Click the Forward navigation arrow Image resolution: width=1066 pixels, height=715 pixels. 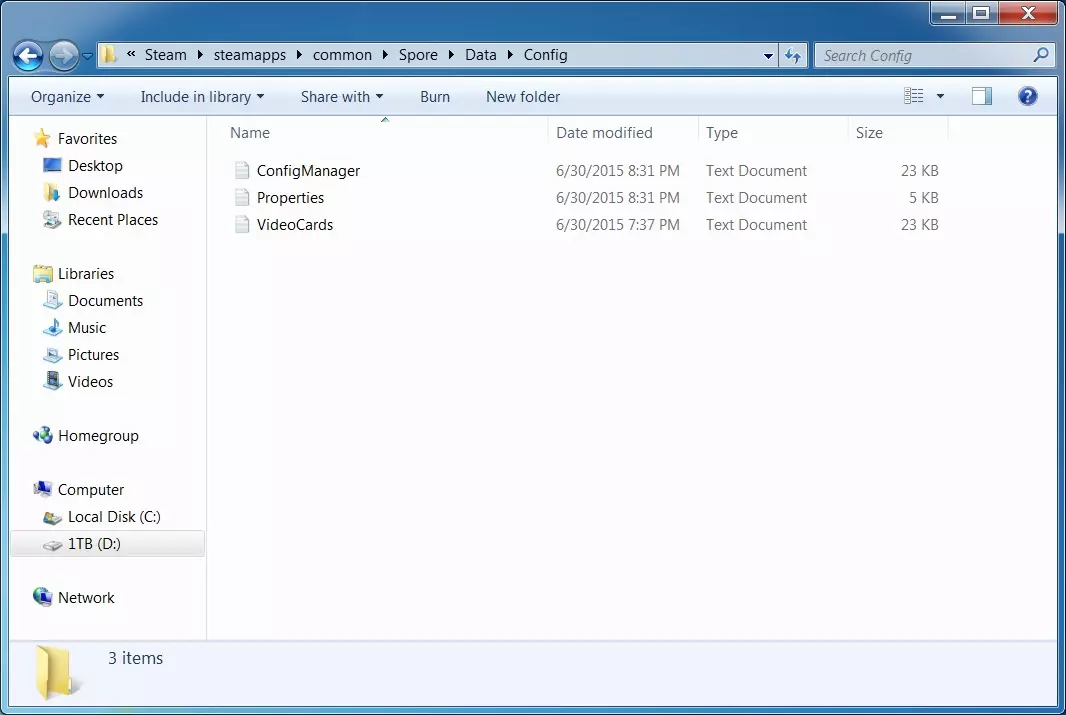click(63, 56)
